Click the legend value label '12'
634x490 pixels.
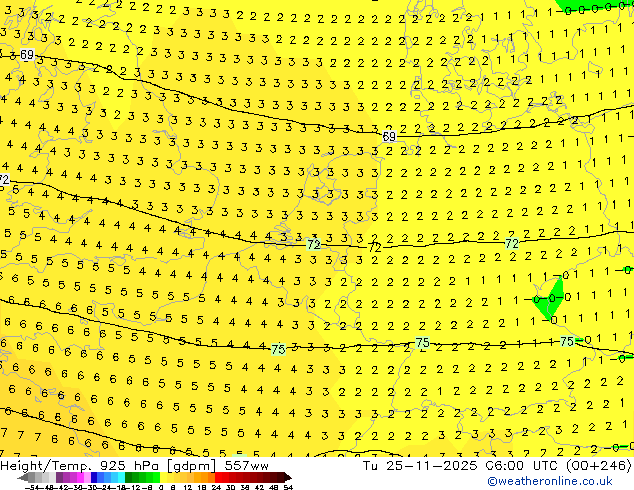click(188, 487)
